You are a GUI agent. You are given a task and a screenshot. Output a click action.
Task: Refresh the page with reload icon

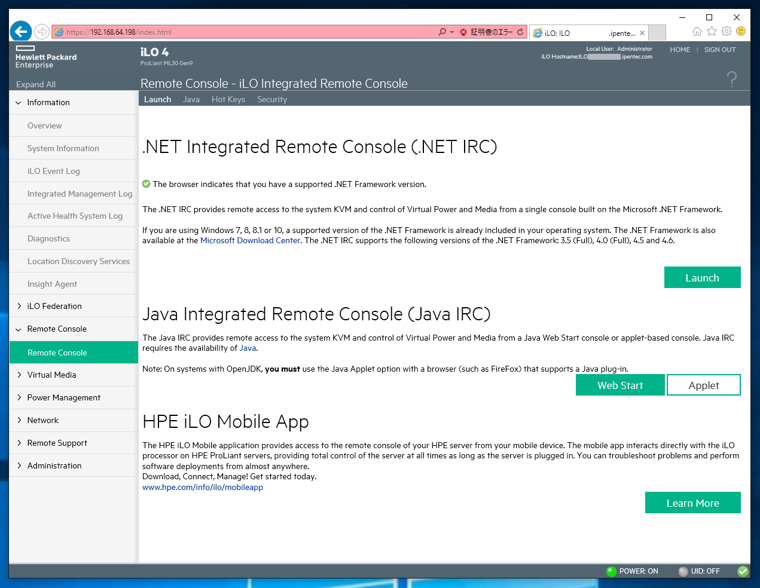tap(520, 32)
